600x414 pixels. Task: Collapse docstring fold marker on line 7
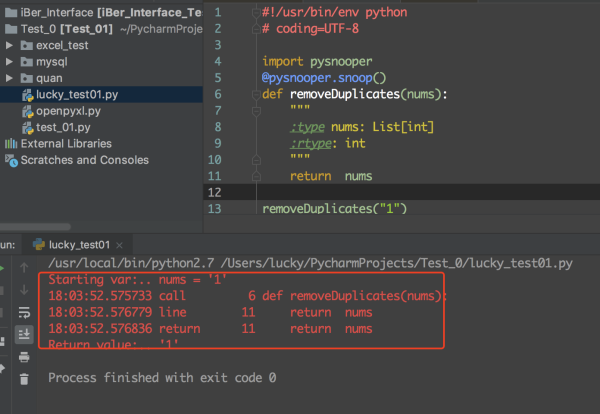[256, 111]
